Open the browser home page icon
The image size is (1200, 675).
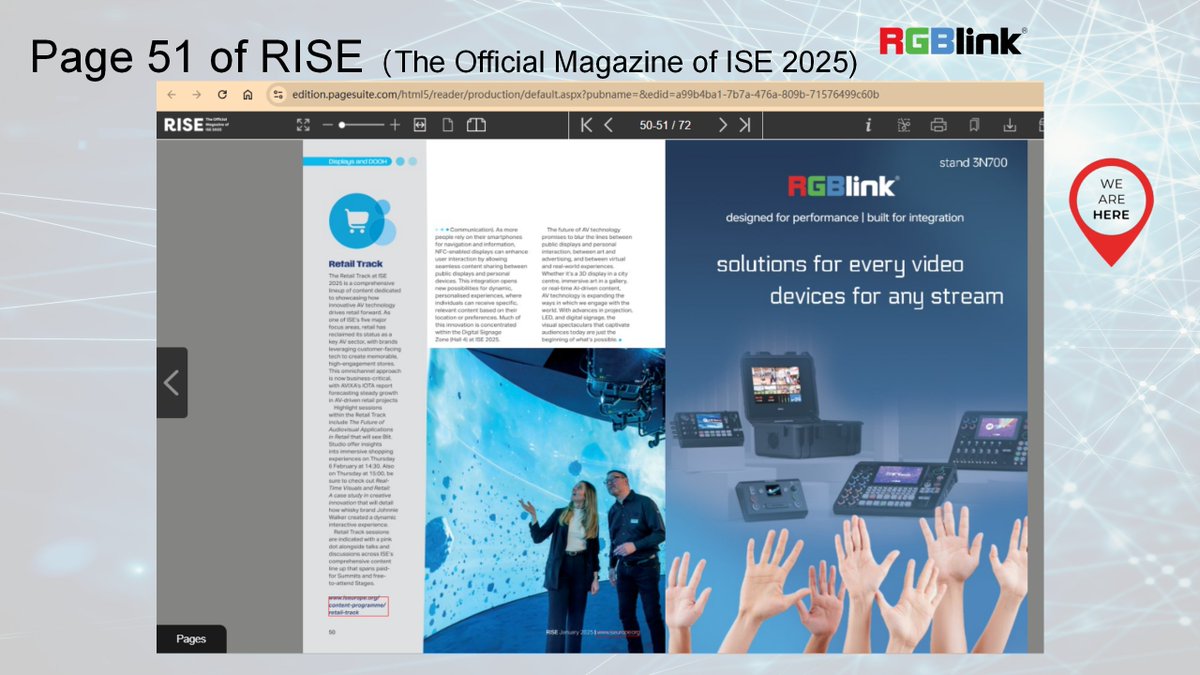pos(247,95)
